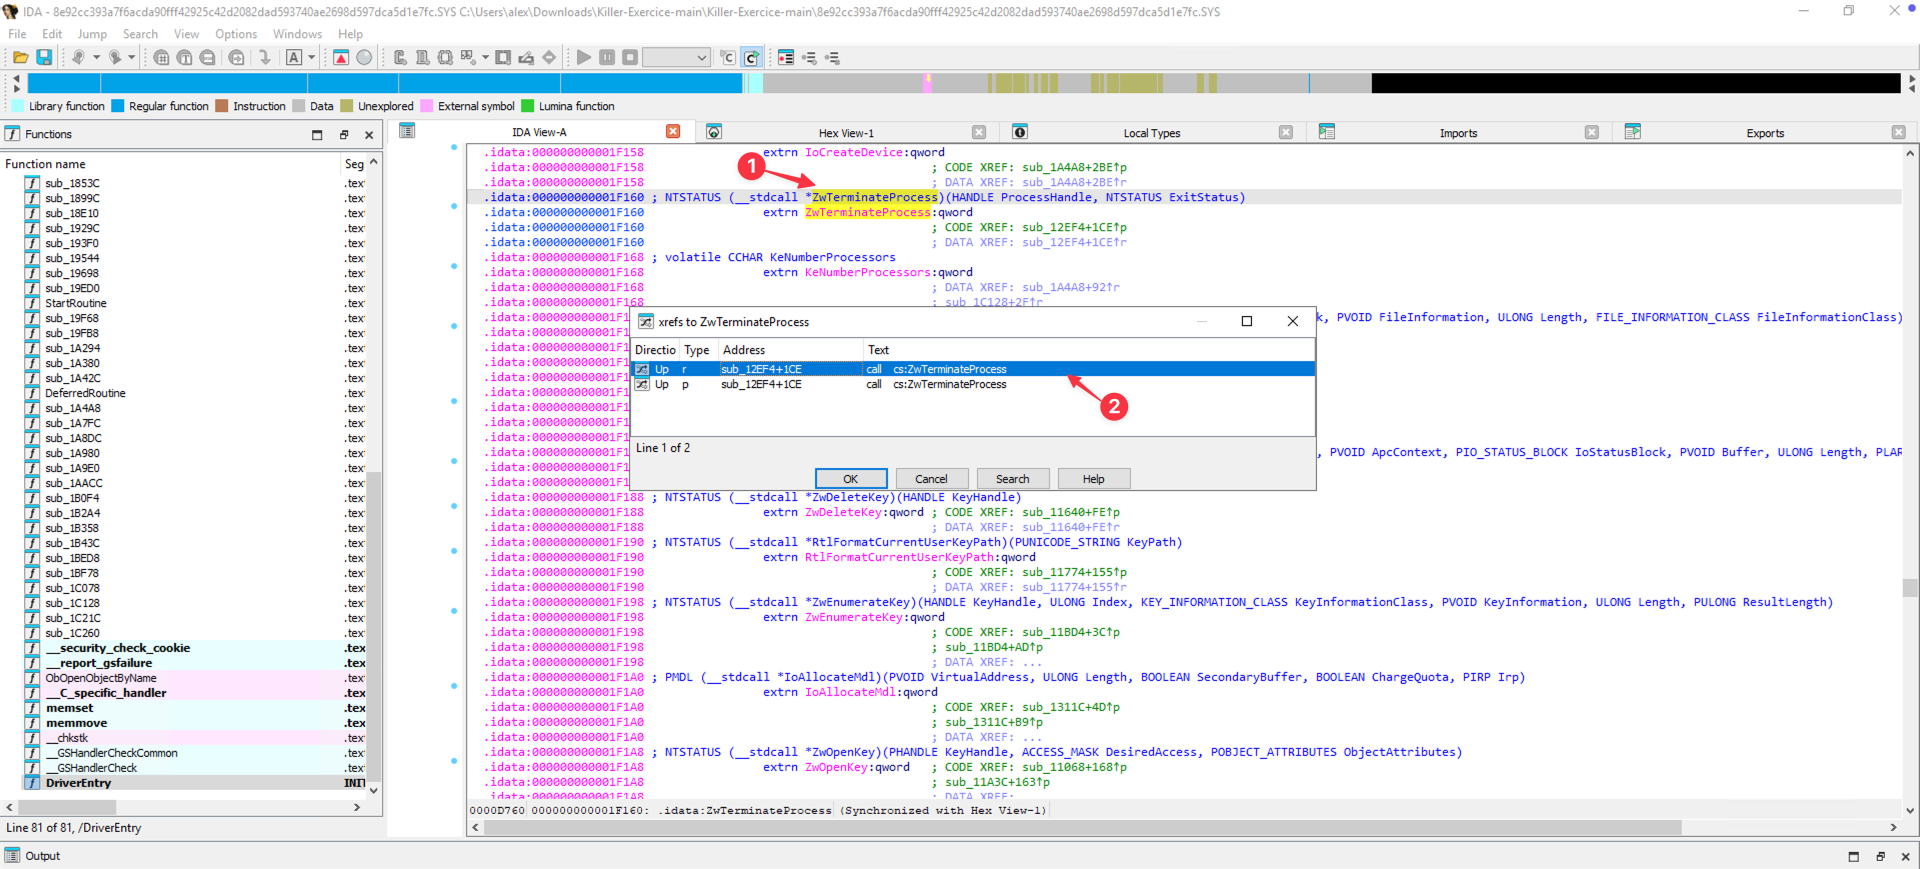
Task: Open the dropdown next to letter A icon
Action: tap(311, 58)
